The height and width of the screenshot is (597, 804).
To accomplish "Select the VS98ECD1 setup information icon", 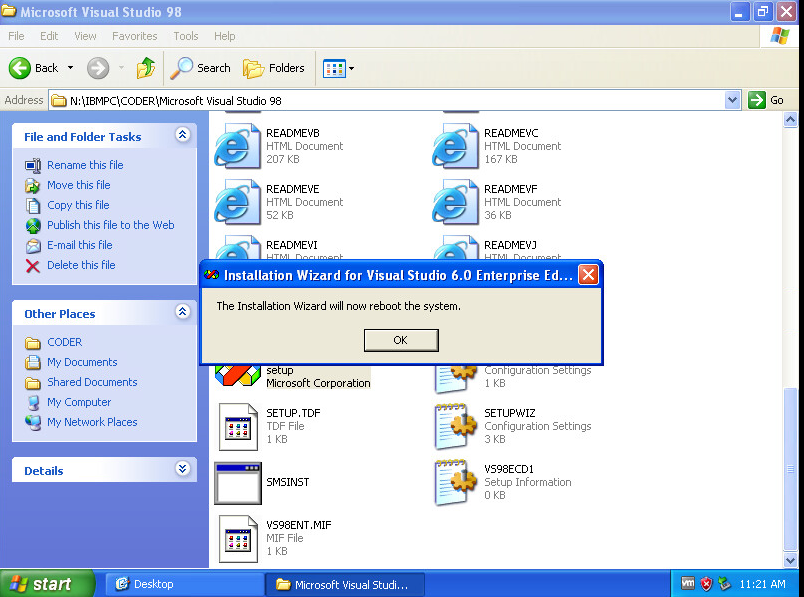I will pyautogui.click(x=456, y=483).
